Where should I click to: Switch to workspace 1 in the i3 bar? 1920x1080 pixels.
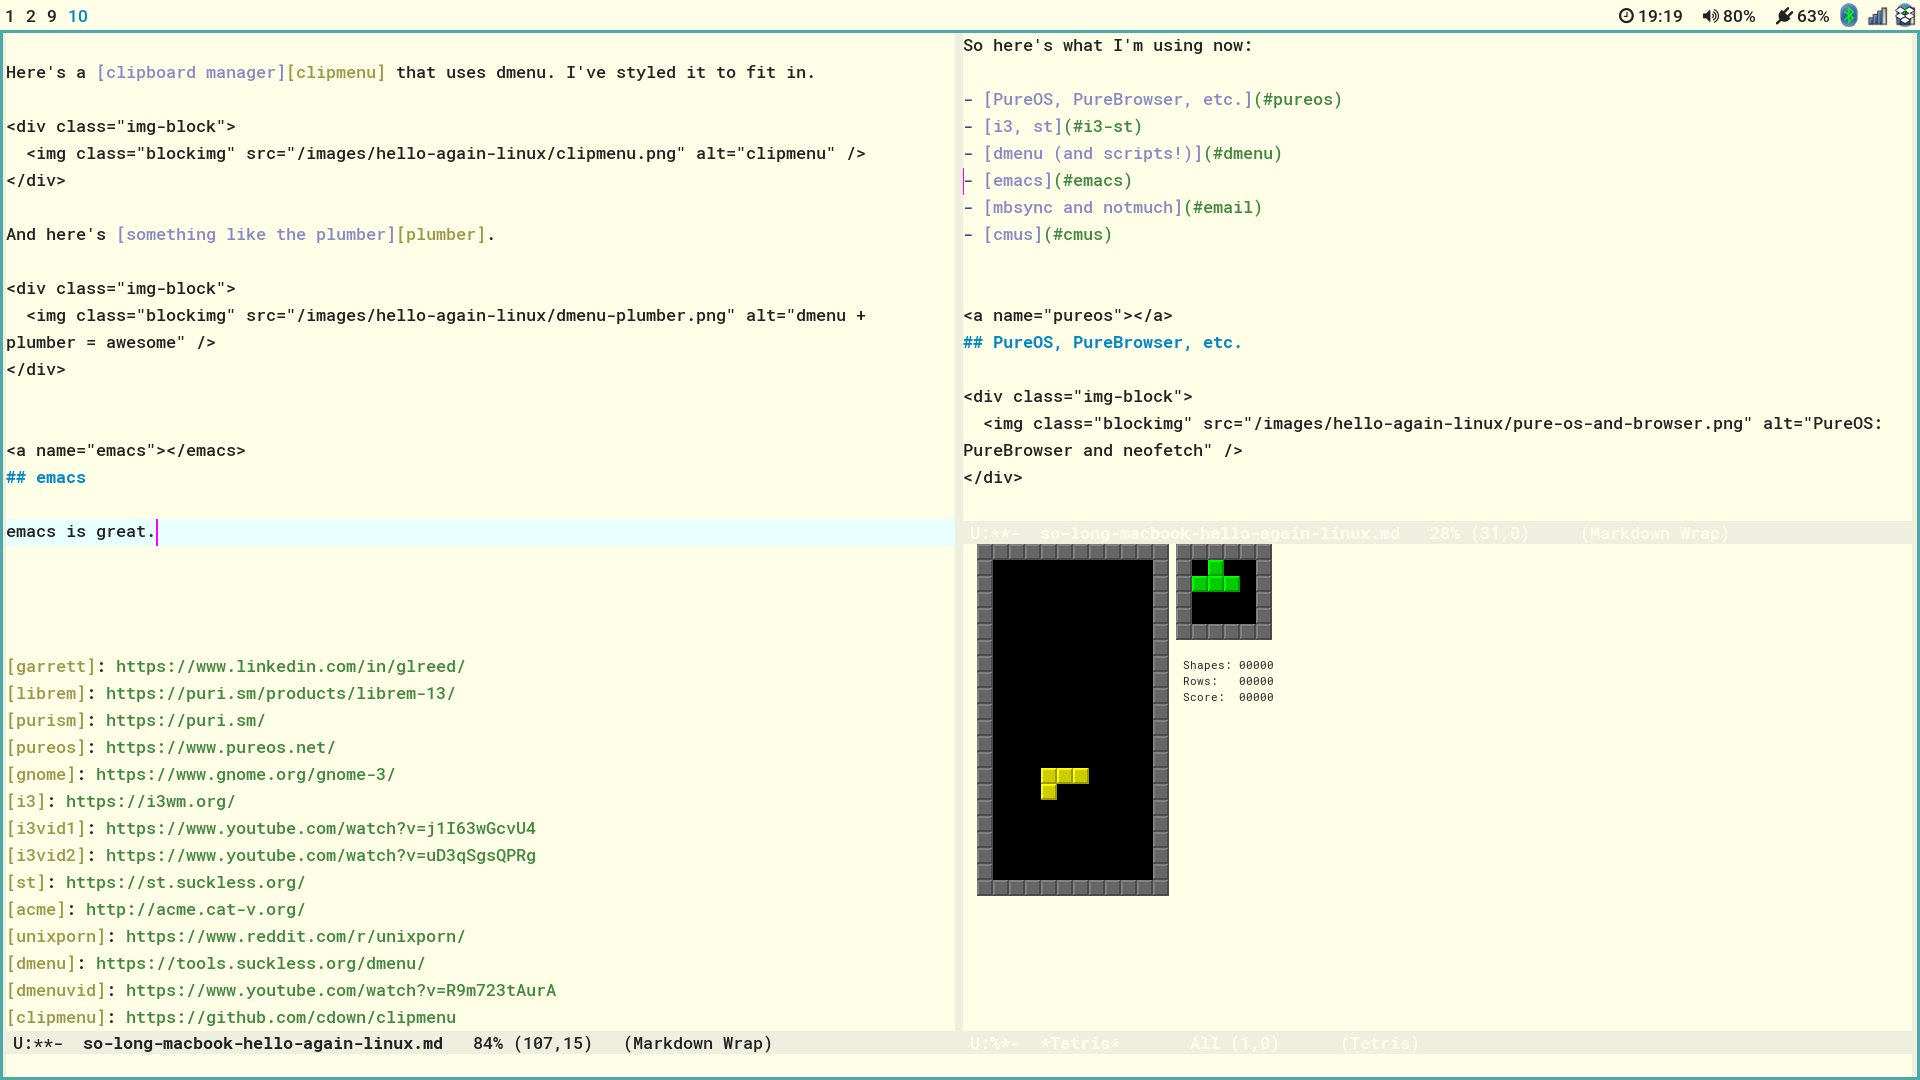pyautogui.click(x=10, y=16)
